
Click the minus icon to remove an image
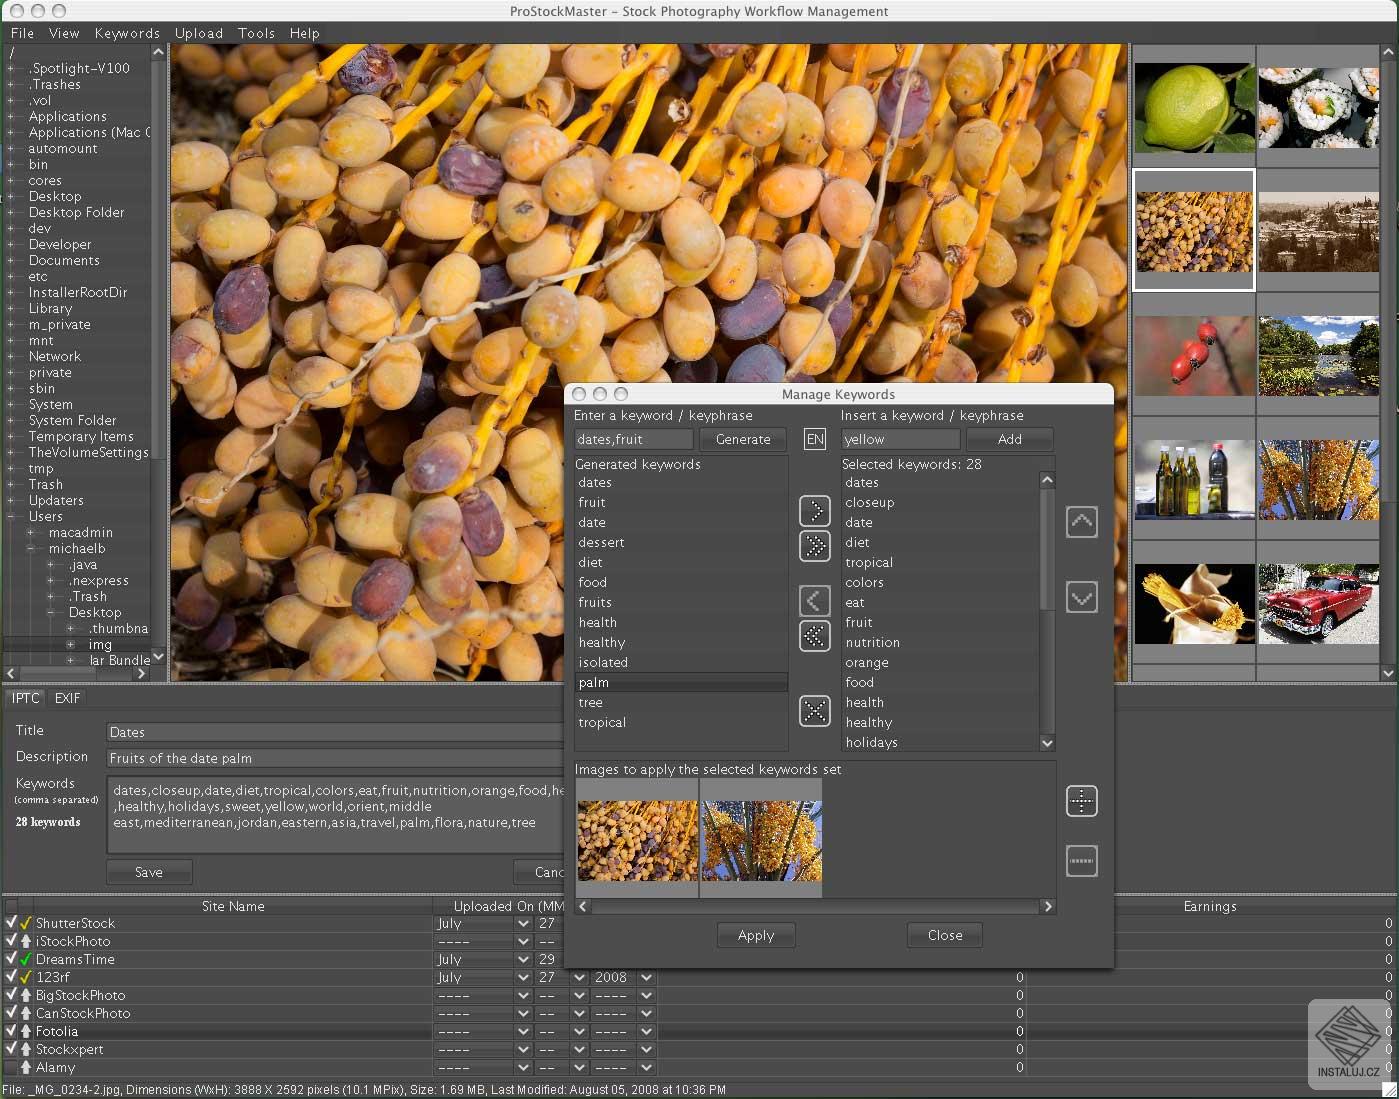click(x=1081, y=861)
